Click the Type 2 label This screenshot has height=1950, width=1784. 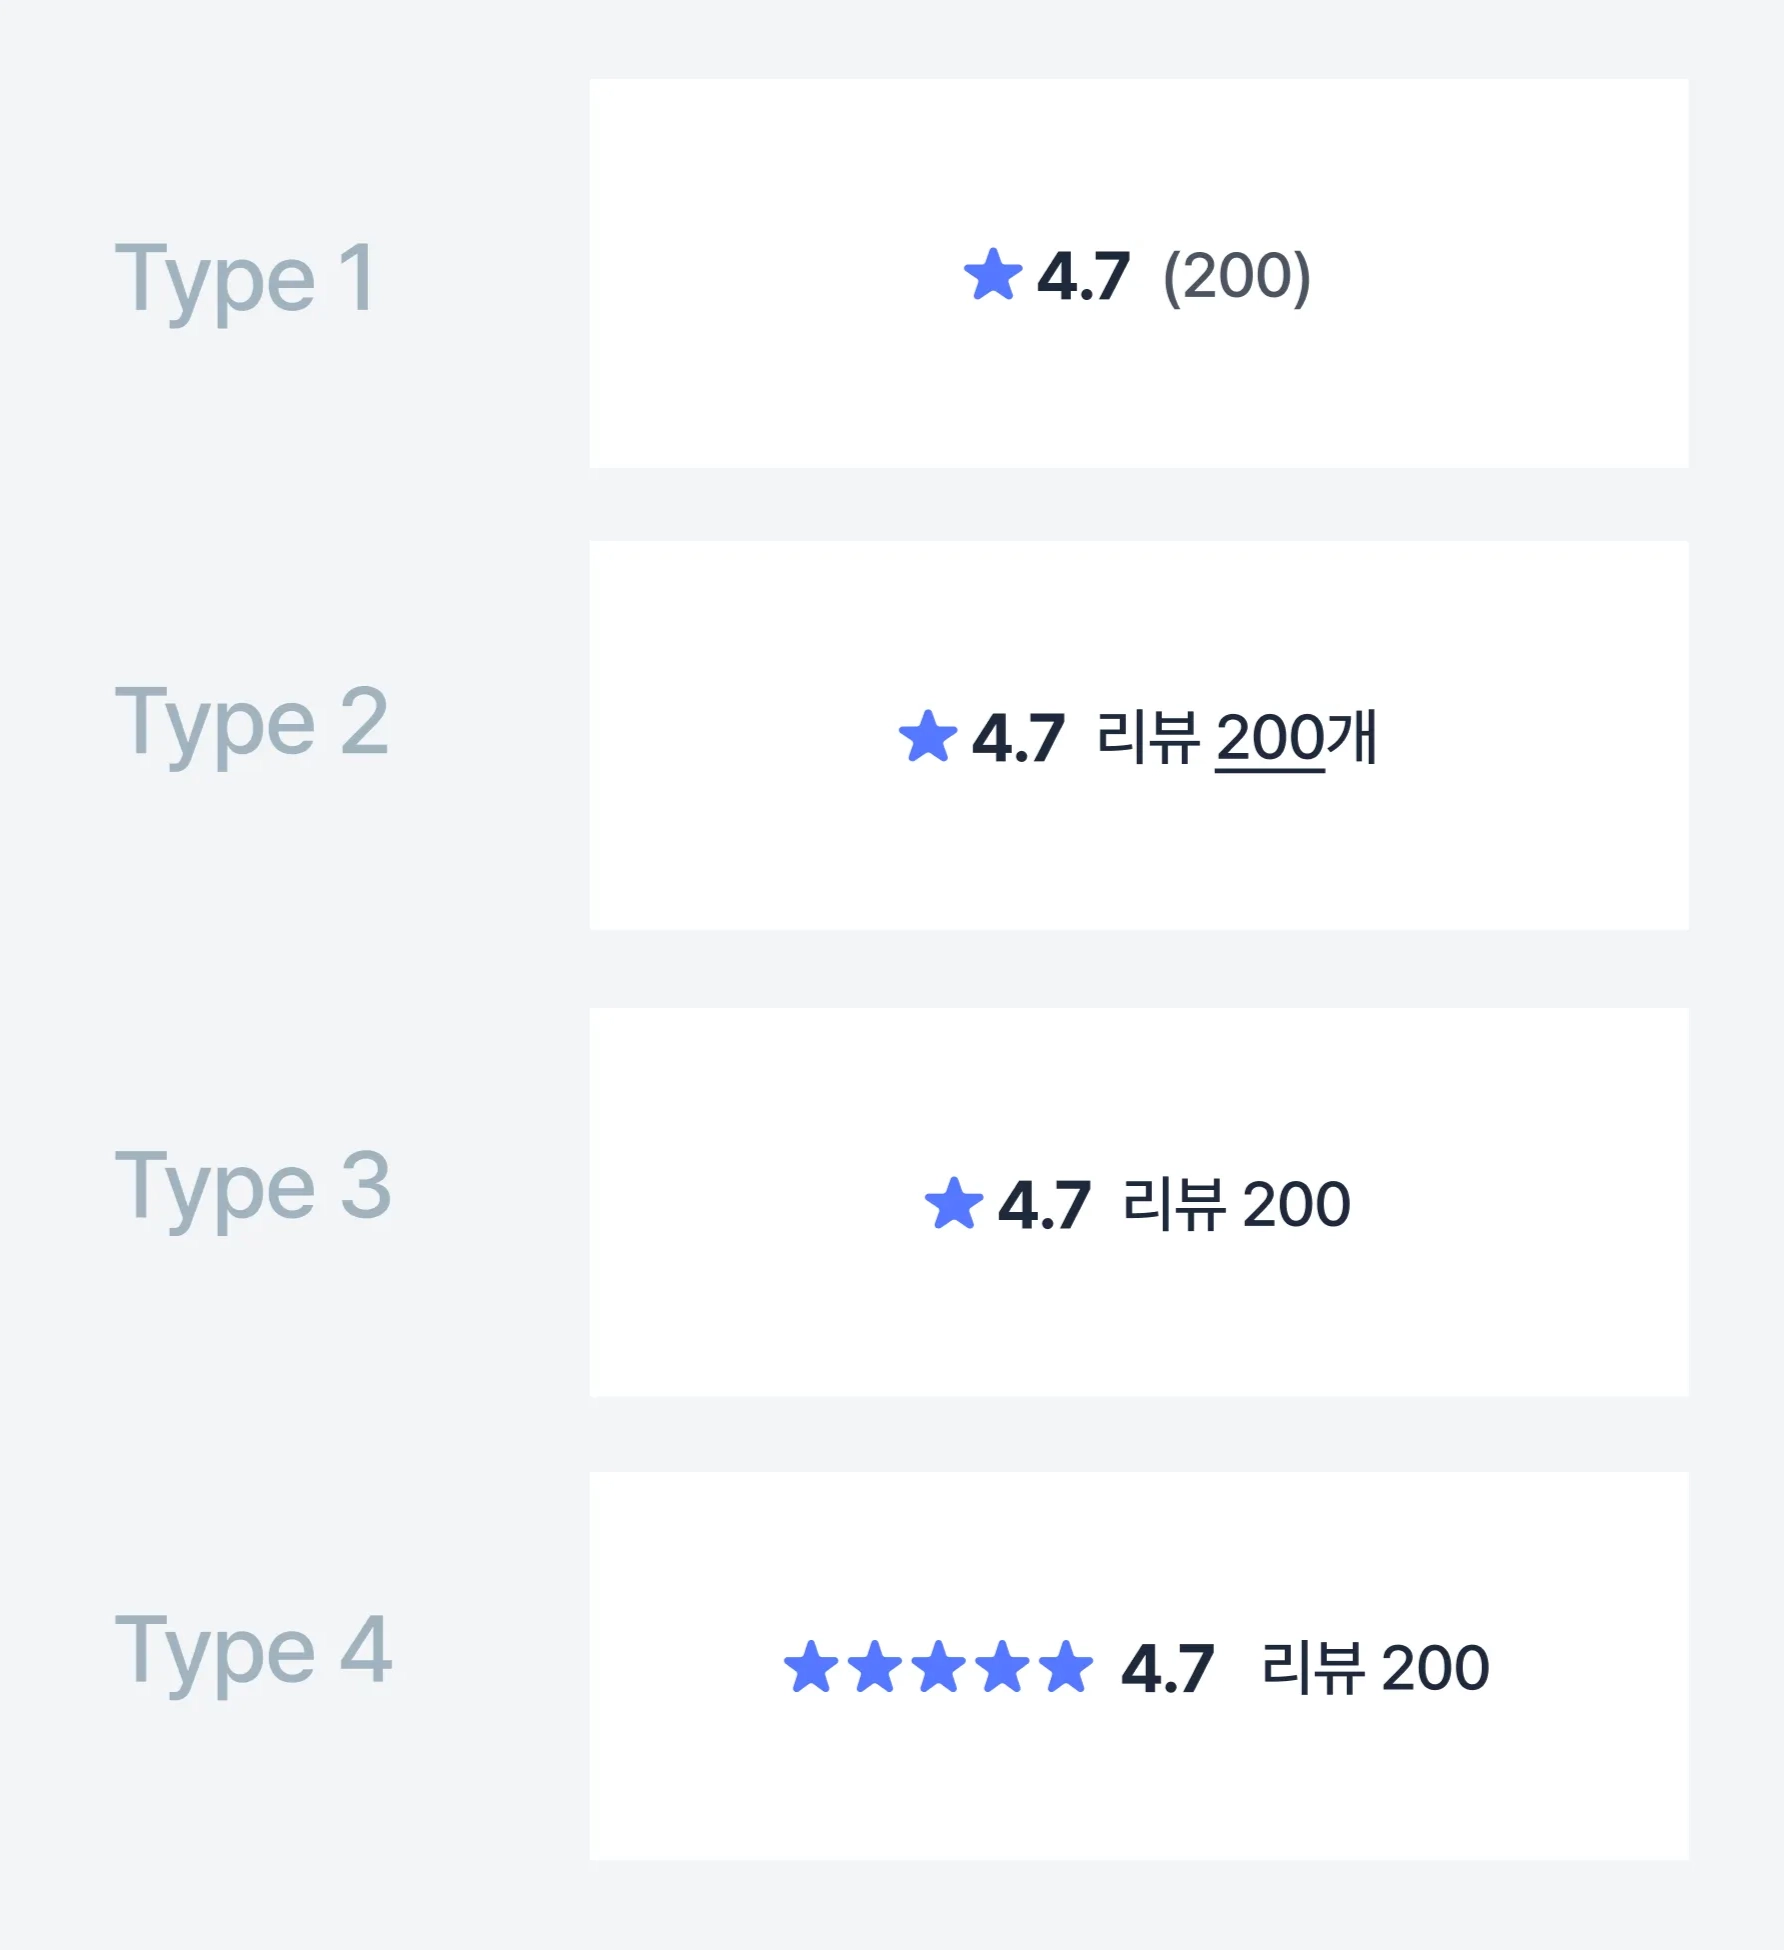tap(251, 723)
